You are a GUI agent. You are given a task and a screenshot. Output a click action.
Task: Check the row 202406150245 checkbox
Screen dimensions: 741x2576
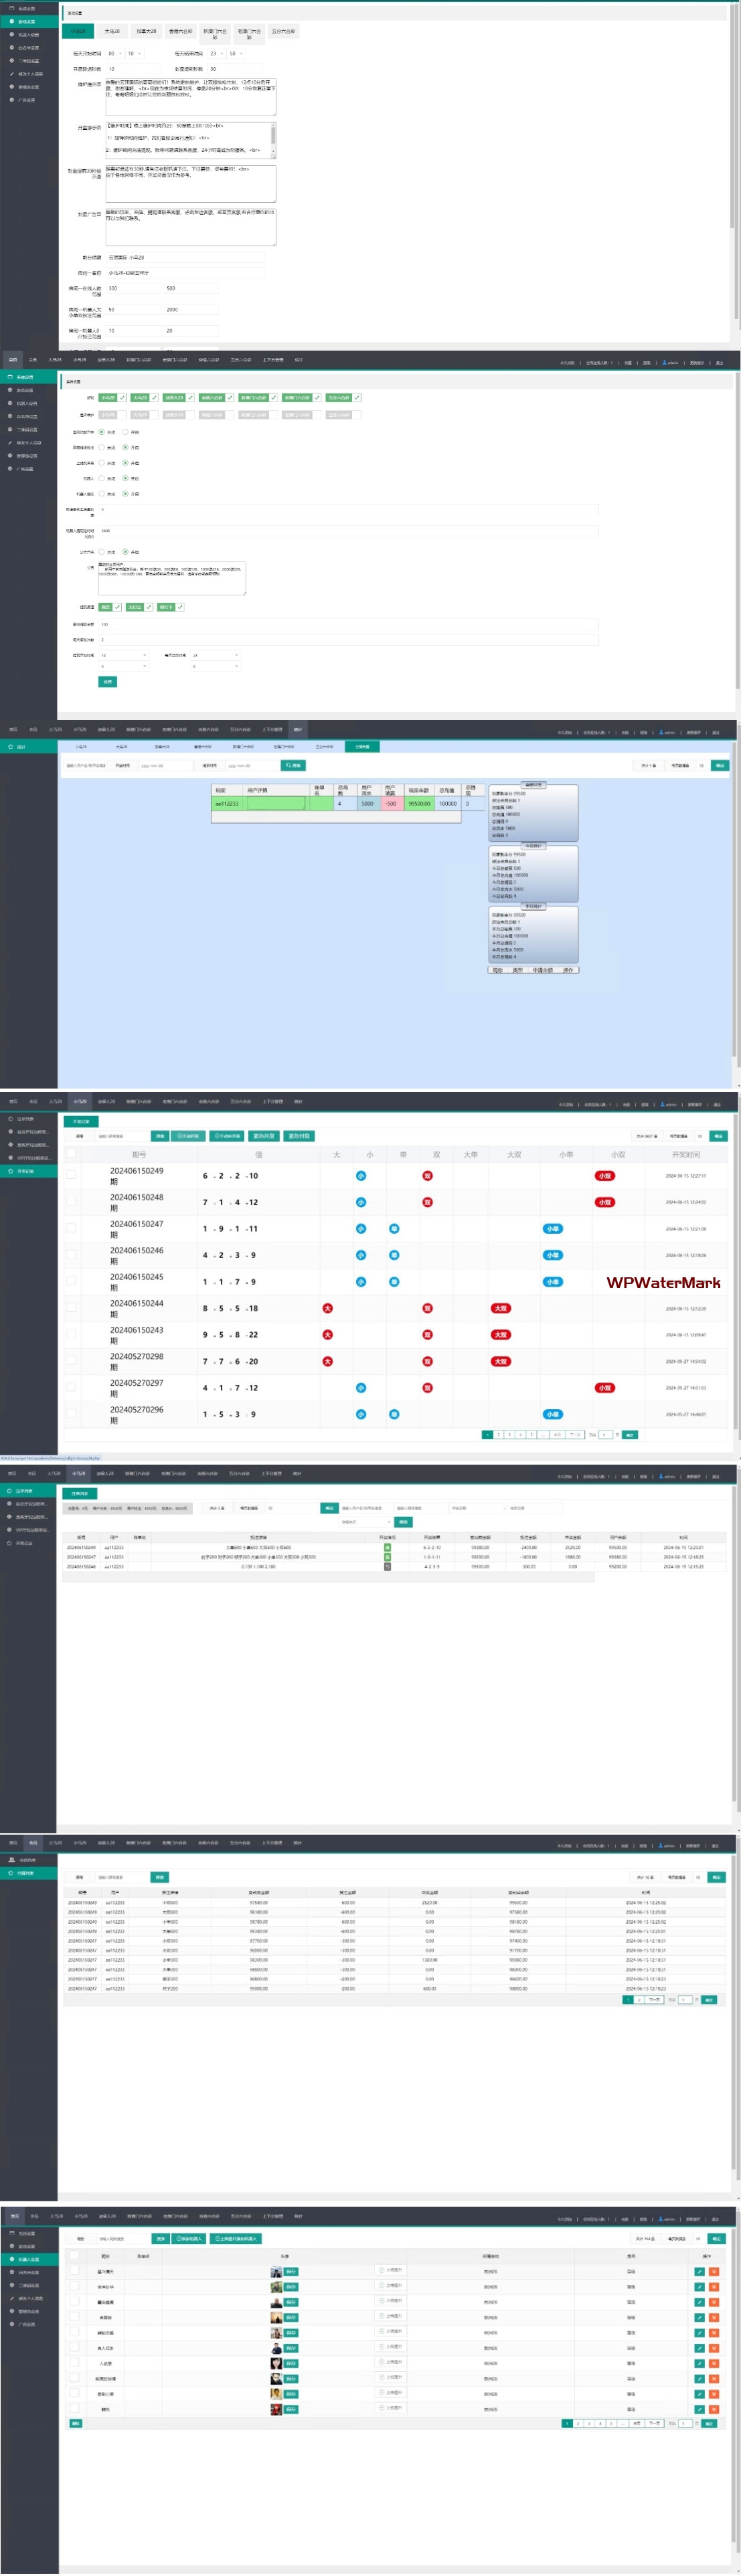click(x=71, y=1281)
